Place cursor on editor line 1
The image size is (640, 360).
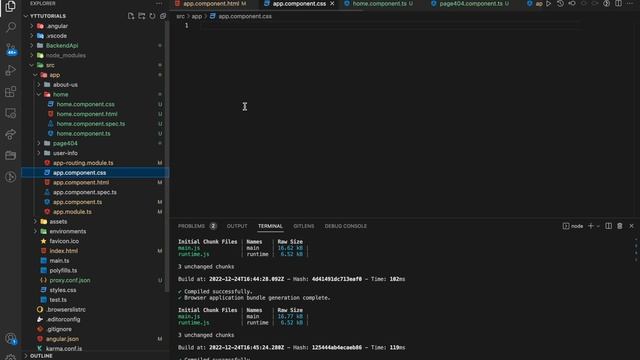[x=390, y=26]
